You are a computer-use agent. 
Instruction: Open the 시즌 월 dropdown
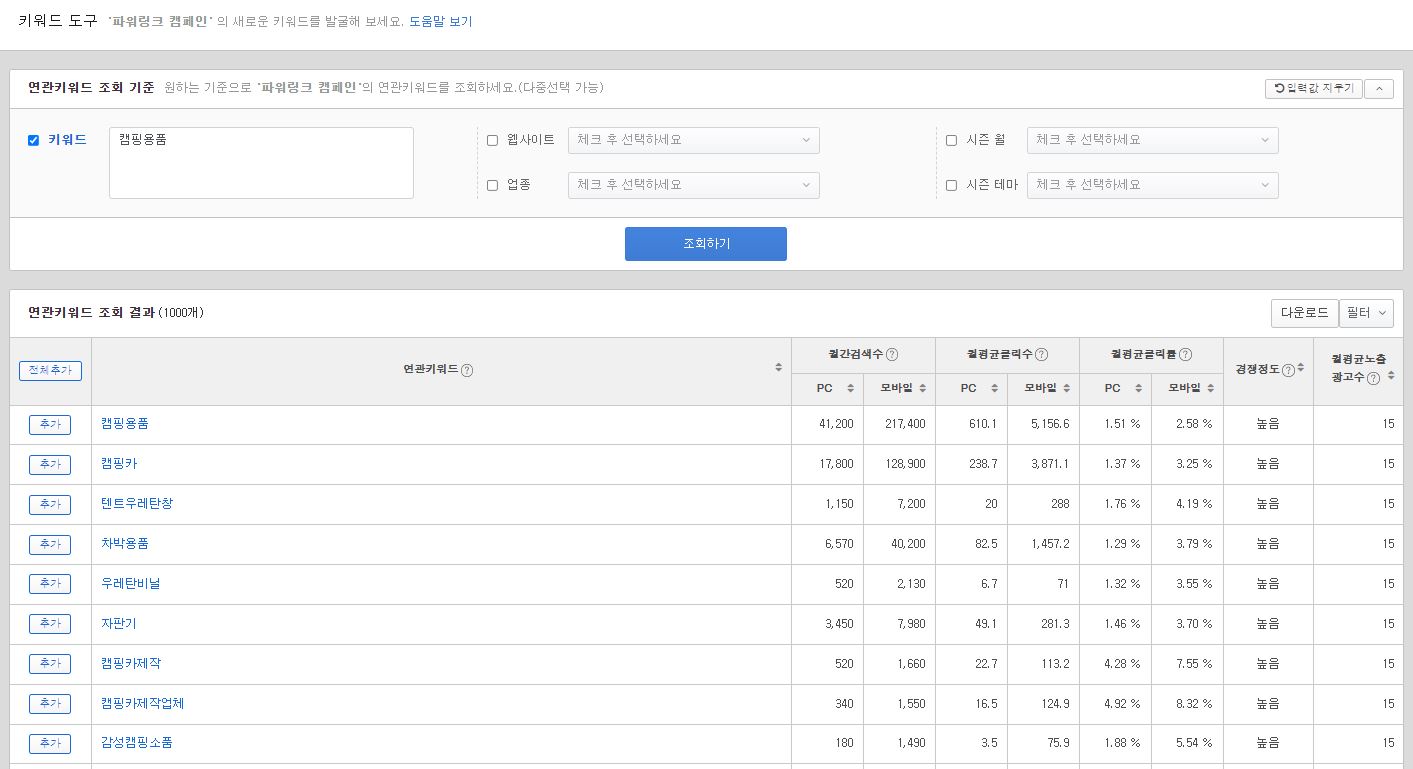(1152, 140)
